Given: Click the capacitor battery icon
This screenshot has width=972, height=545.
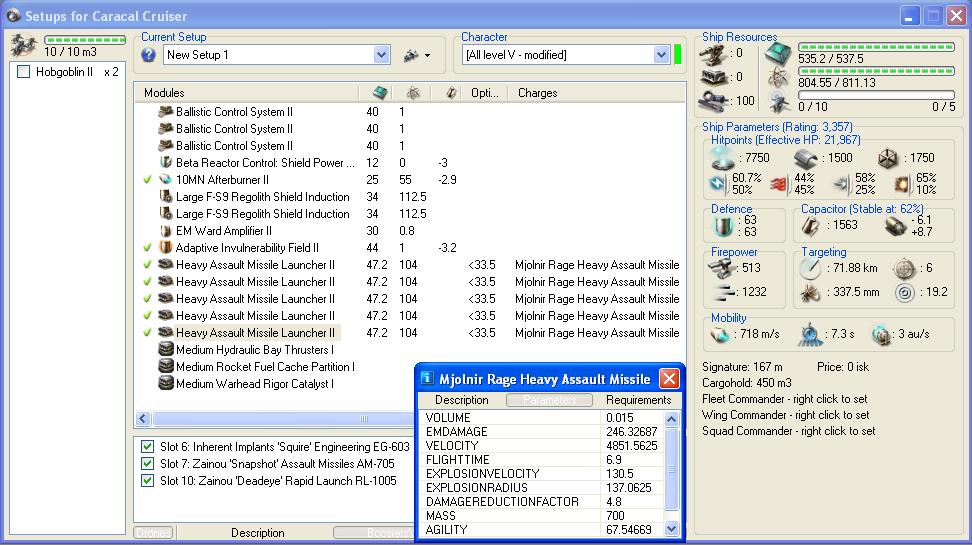Looking at the screenshot, I should coord(811,226).
